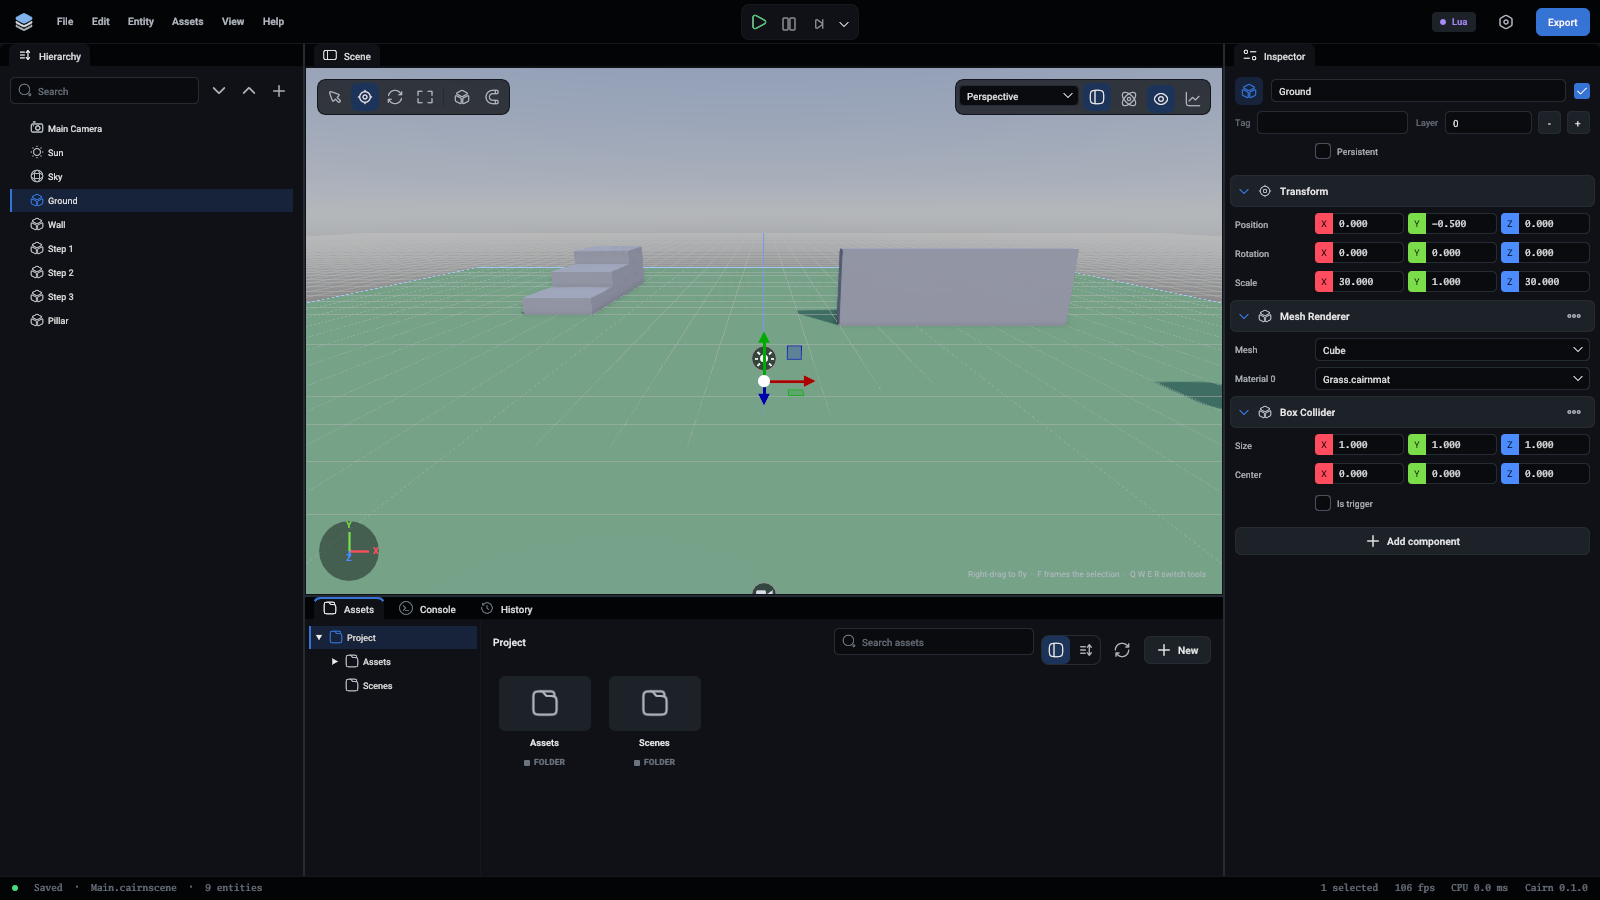Screen dimensions: 1600x900
Task: Click the Export button
Action: pos(1562,22)
